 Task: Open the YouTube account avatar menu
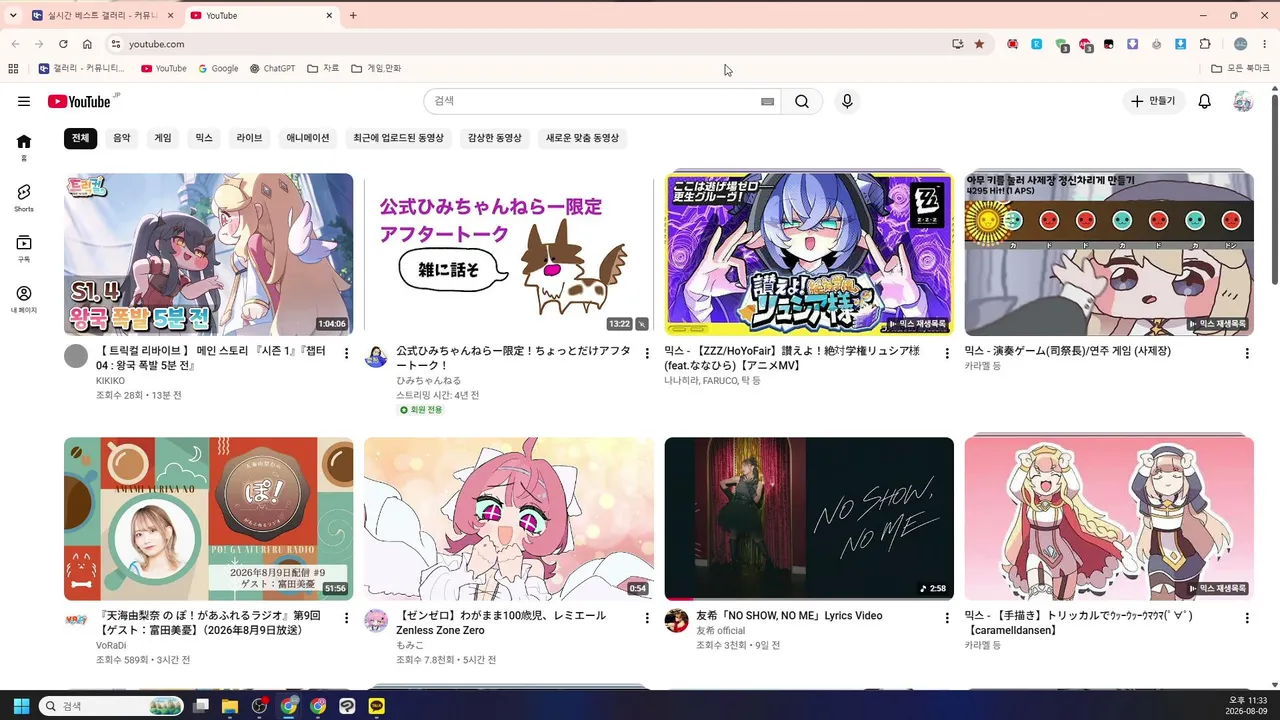(x=1243, y=101)
